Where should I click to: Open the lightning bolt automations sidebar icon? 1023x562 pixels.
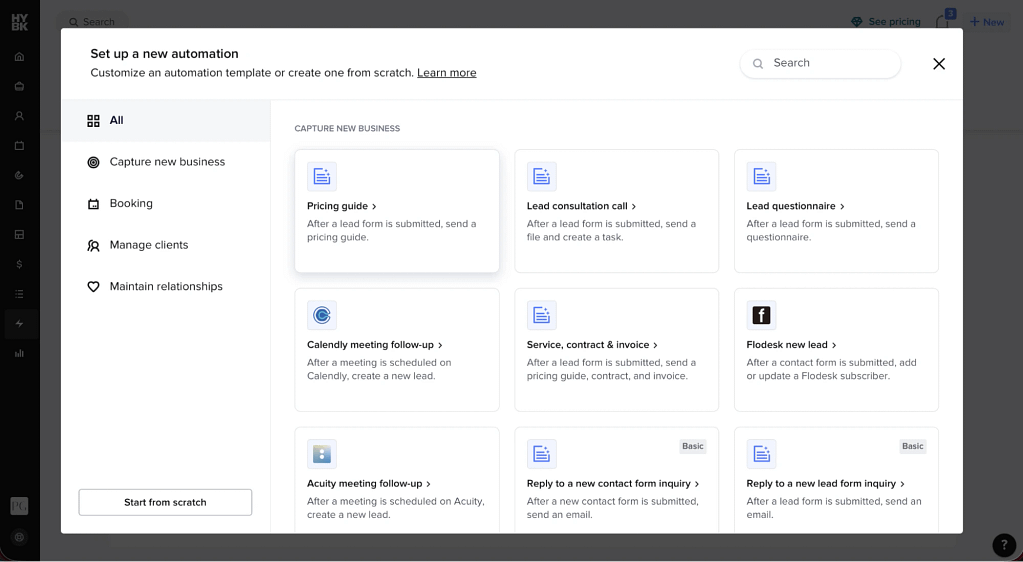(x=20, y=324)
